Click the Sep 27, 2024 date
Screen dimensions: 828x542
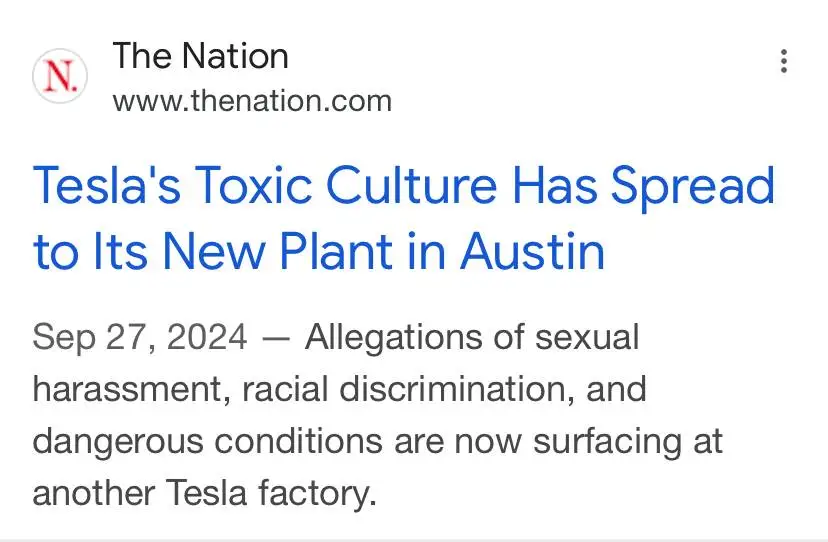click(x=139, y=337)
